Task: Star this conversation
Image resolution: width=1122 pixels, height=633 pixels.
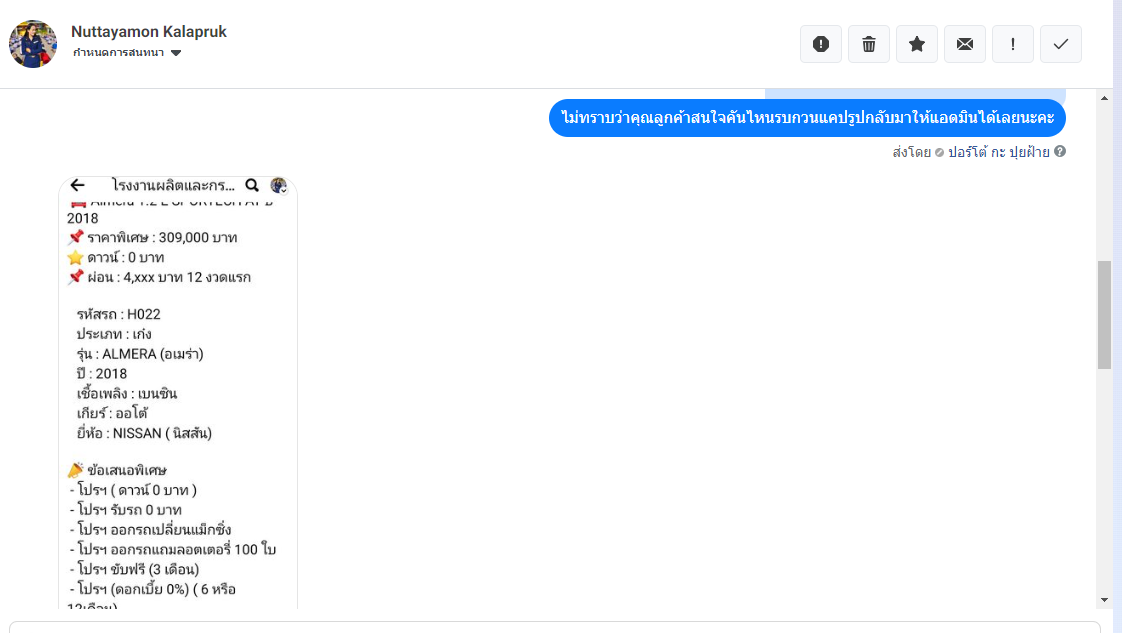Action: (x=917, y=44)
